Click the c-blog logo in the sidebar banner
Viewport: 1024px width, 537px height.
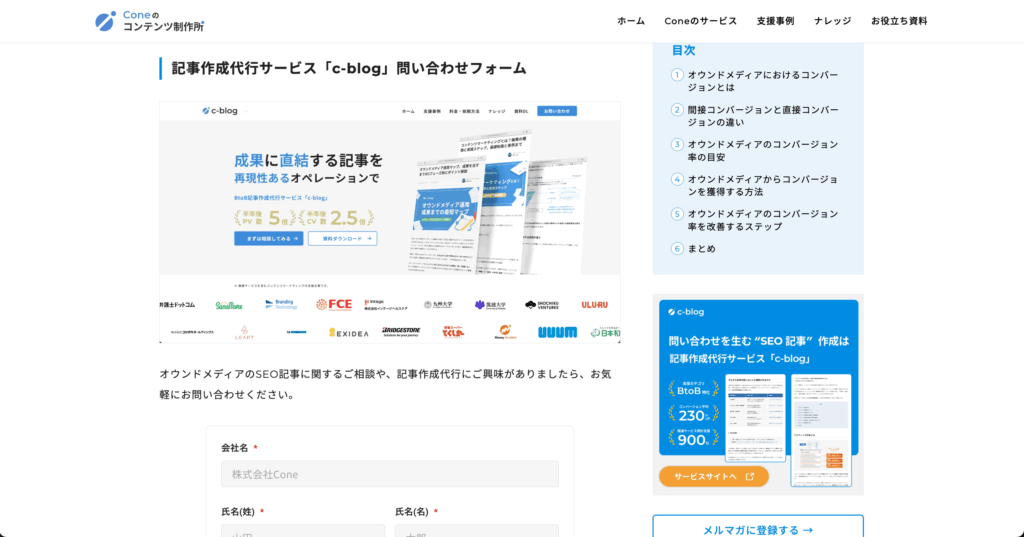(x=687, y=312)
